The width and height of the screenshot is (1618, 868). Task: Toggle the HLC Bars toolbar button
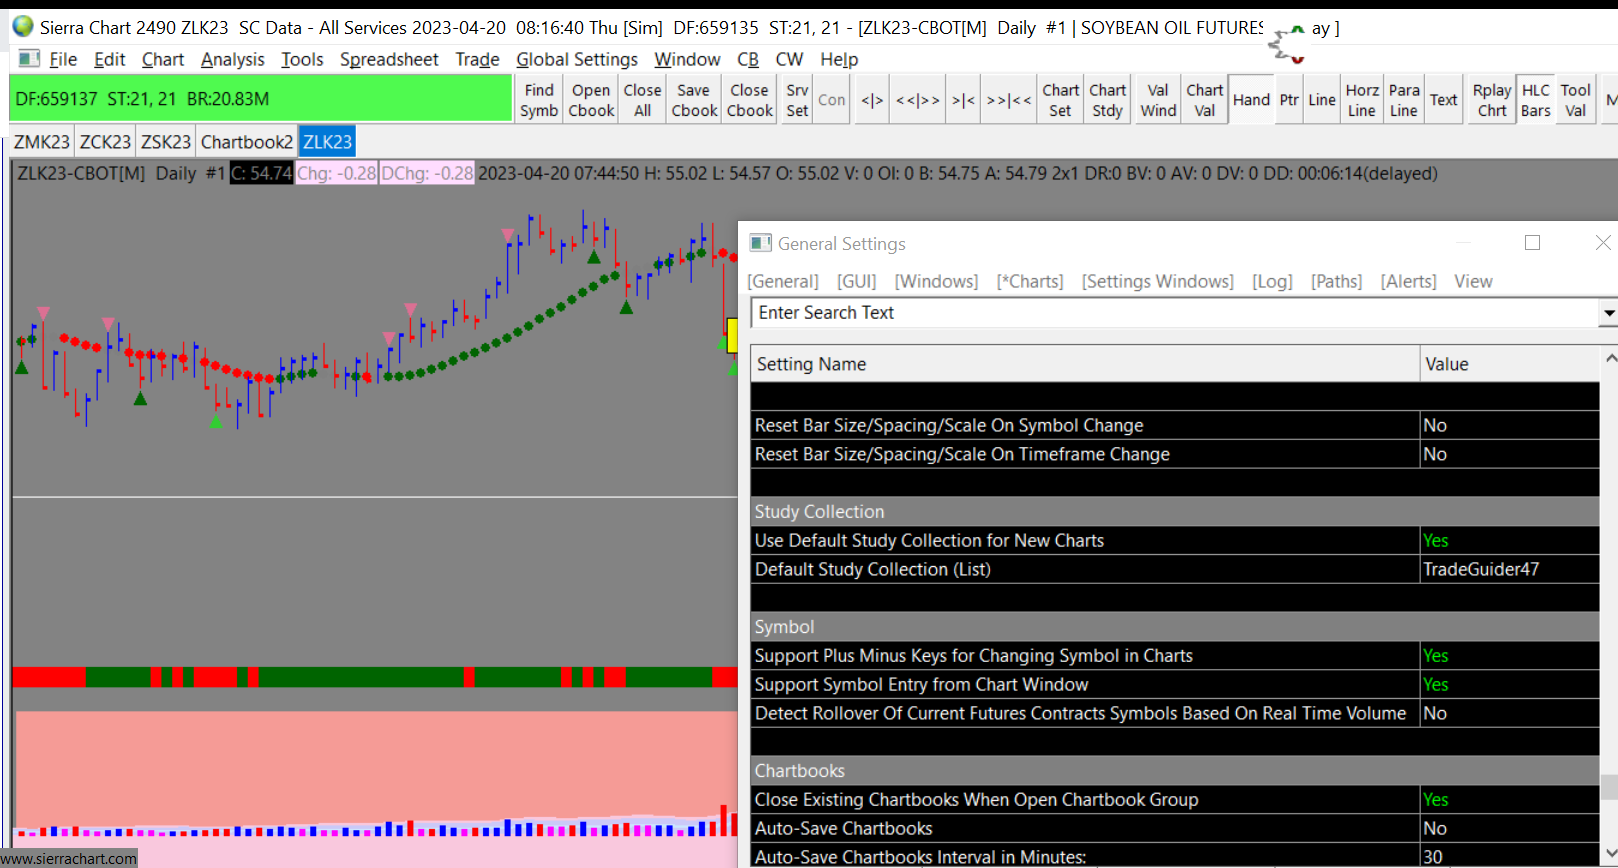click(x=1536, y=100)
